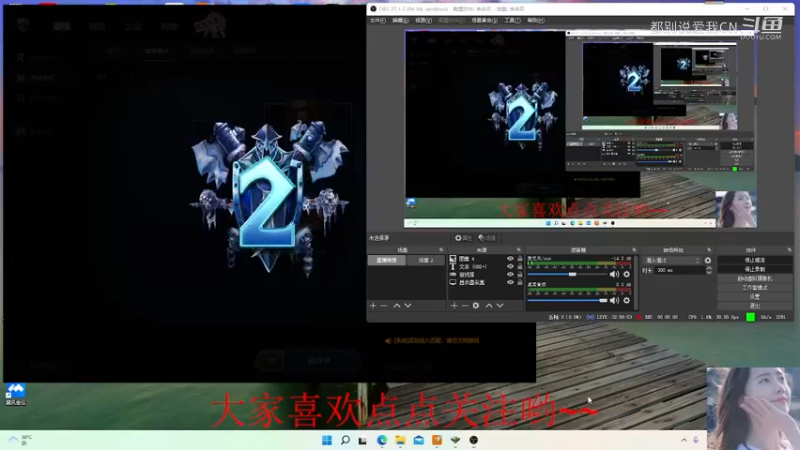The width and height of the screenshot is (800, 450).
Task: Open OBS 设置 settings button
Action: point(755,296)
